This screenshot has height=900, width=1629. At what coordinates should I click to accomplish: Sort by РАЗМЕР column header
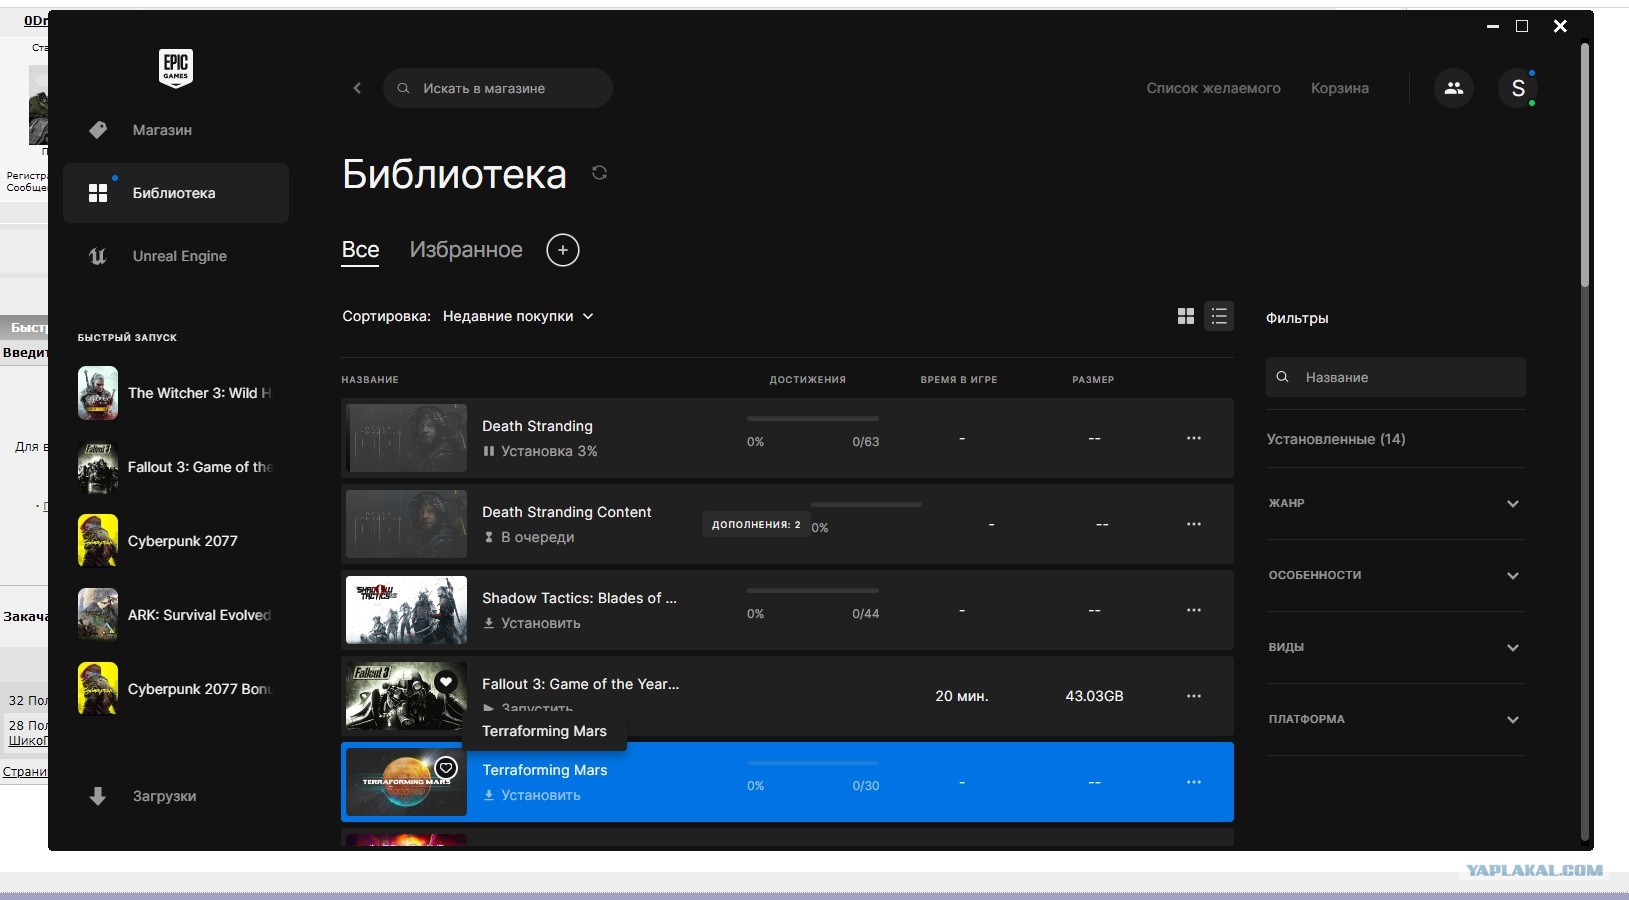[x=1093, y=380]
